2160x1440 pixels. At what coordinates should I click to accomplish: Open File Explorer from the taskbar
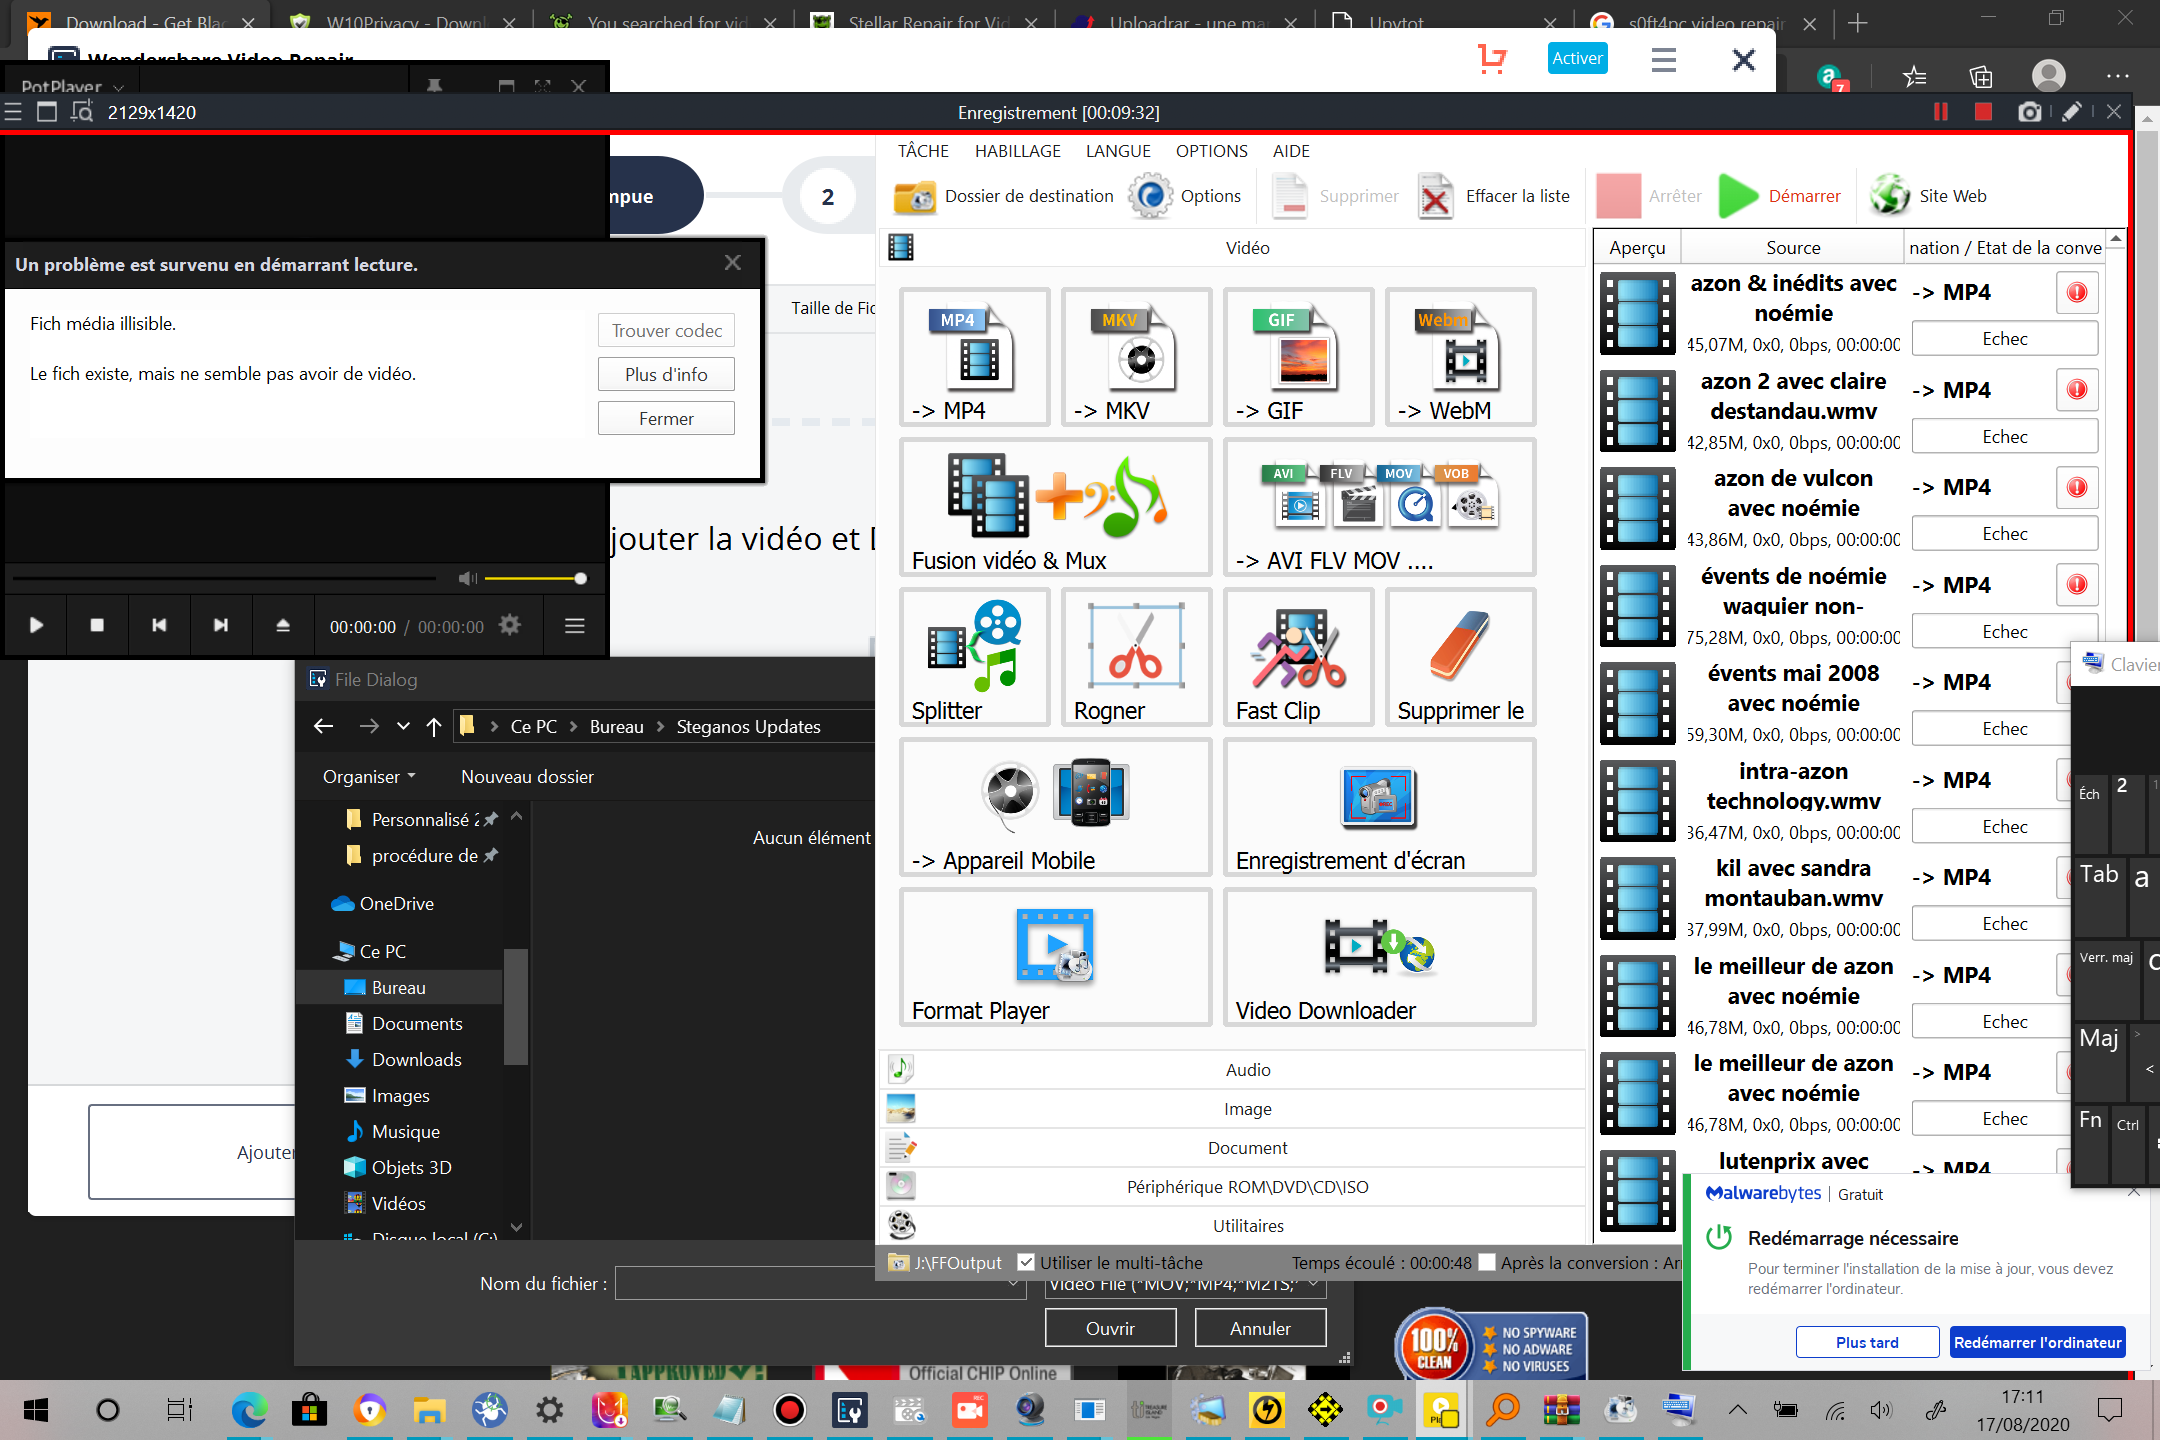[x=428, y=1411]
